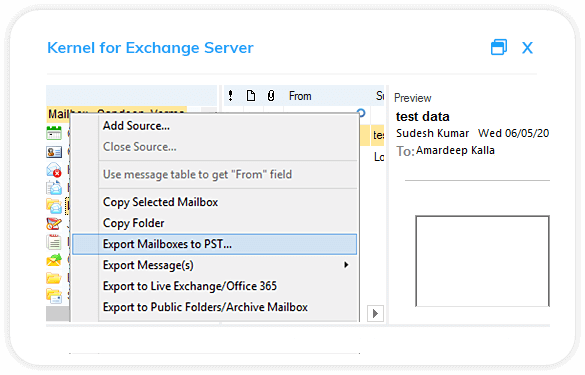
Task: Sort by importance exclamation column icon
Action: click(231, 96)
